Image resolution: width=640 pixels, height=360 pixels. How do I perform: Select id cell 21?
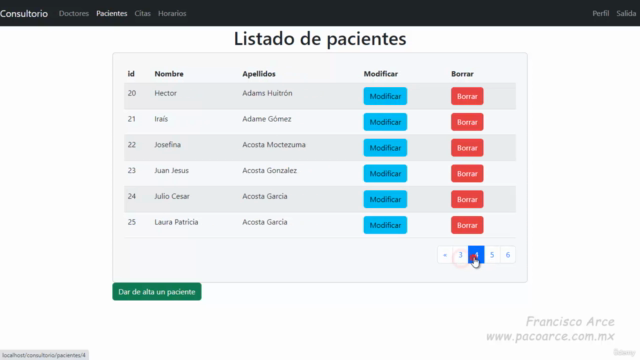tap(131, 119)
